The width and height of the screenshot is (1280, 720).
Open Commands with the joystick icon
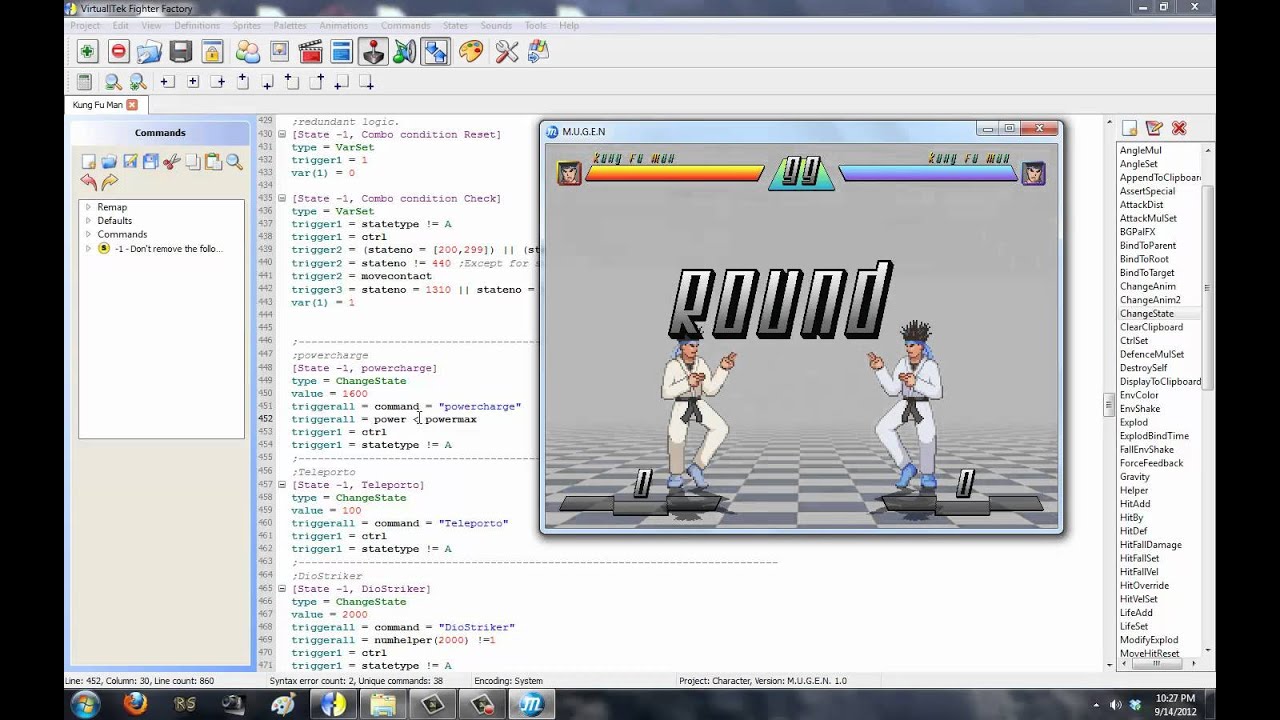click(372, 52)
